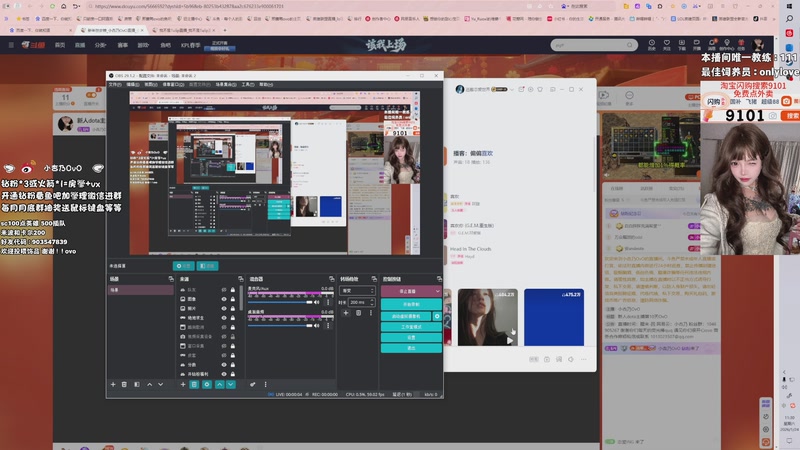The height and width of the screenshot is (450, 800).
Task: Click the Douyu header search field
Action: click(594, 45)
